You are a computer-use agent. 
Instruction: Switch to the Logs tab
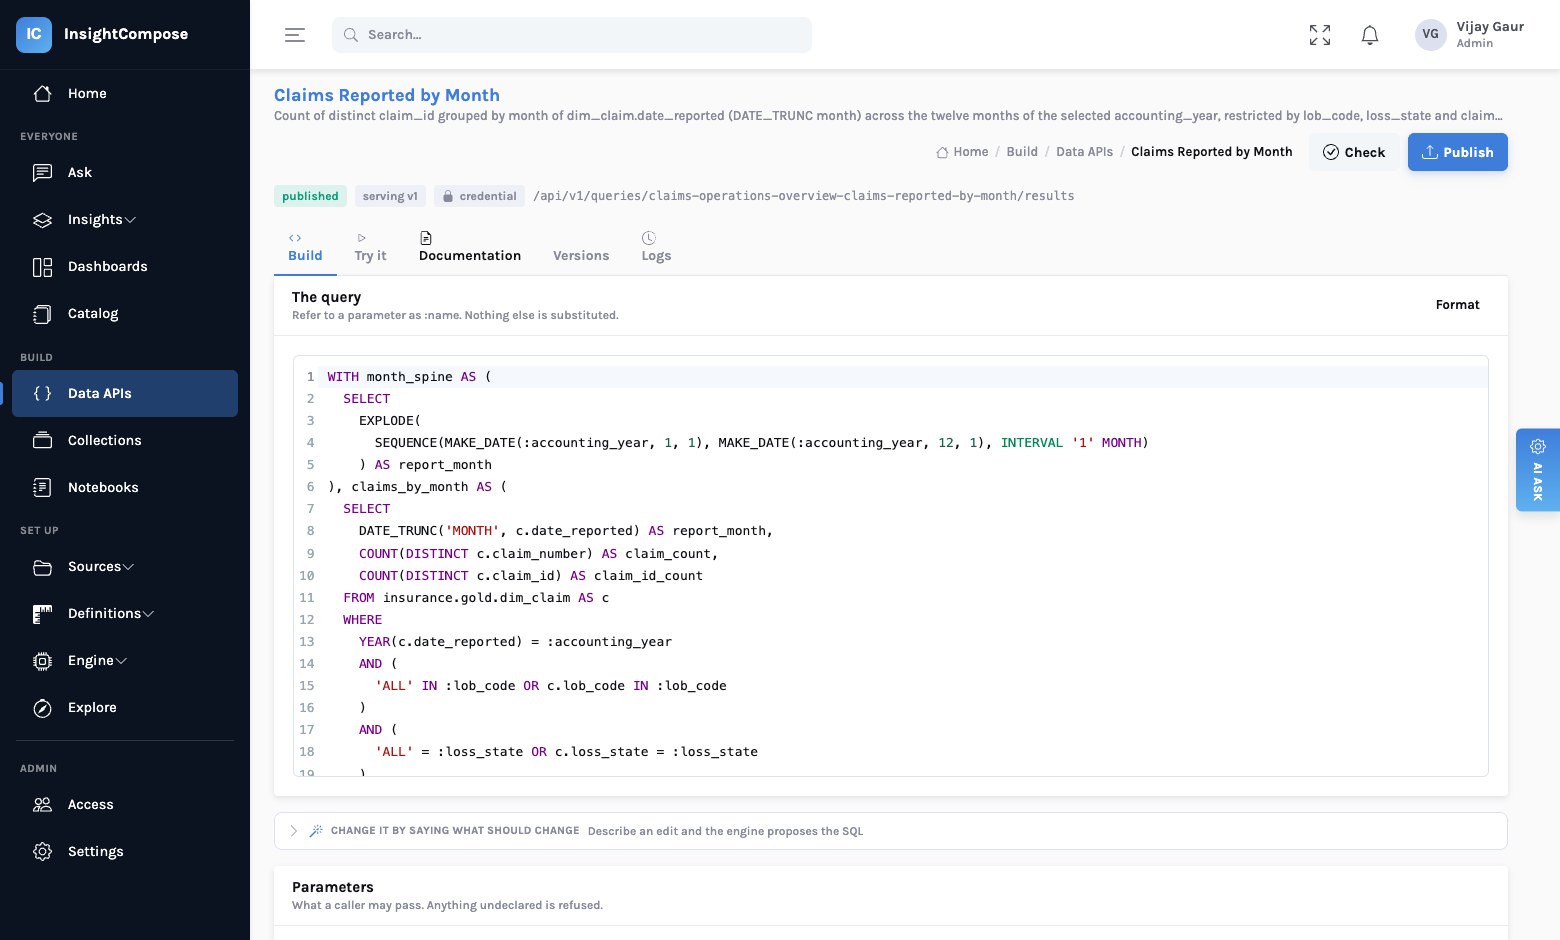[656, 247]
